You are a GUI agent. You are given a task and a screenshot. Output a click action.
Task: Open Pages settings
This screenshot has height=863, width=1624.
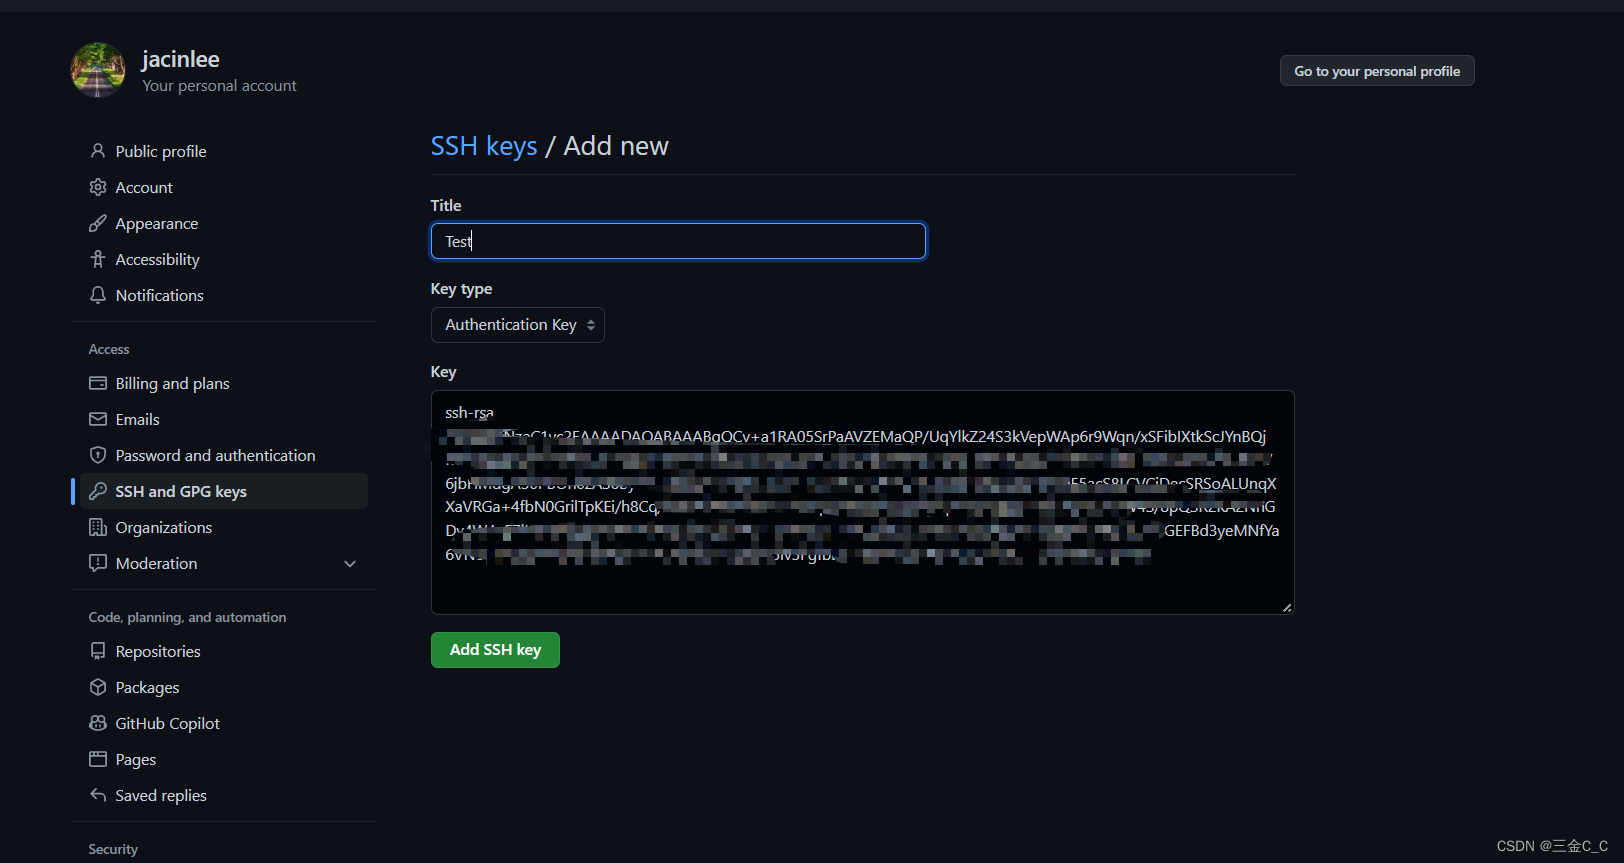coord(136,759)
